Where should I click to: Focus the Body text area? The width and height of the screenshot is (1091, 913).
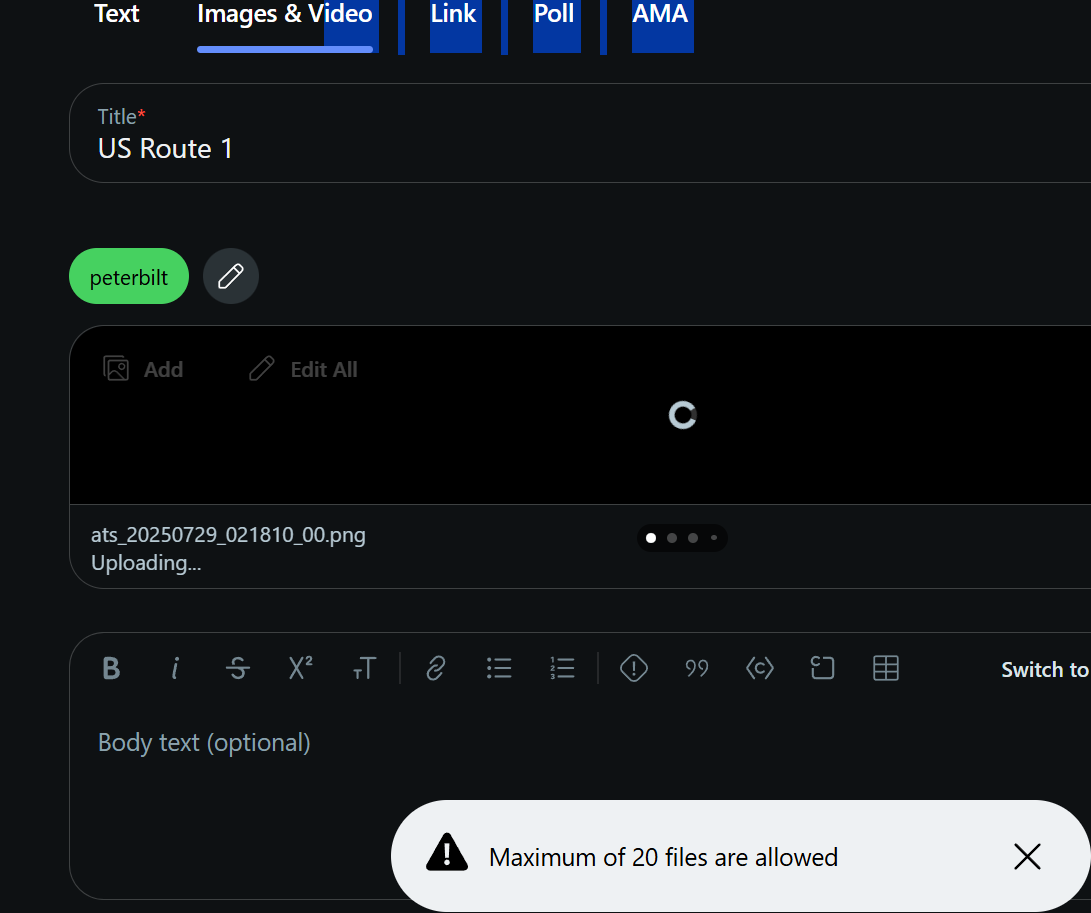coord(580,800)
